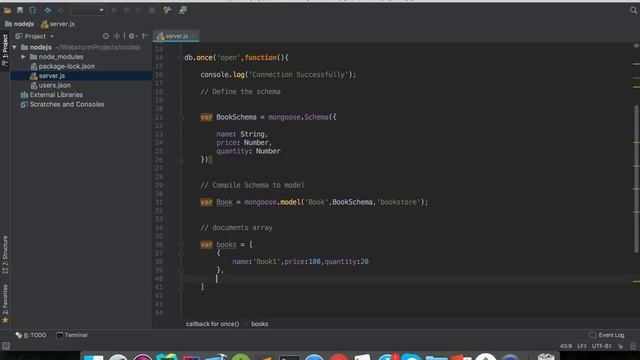Screen dimensions: 640x360
Task: Change the LF line separator setting
Action: pos(582,346)
